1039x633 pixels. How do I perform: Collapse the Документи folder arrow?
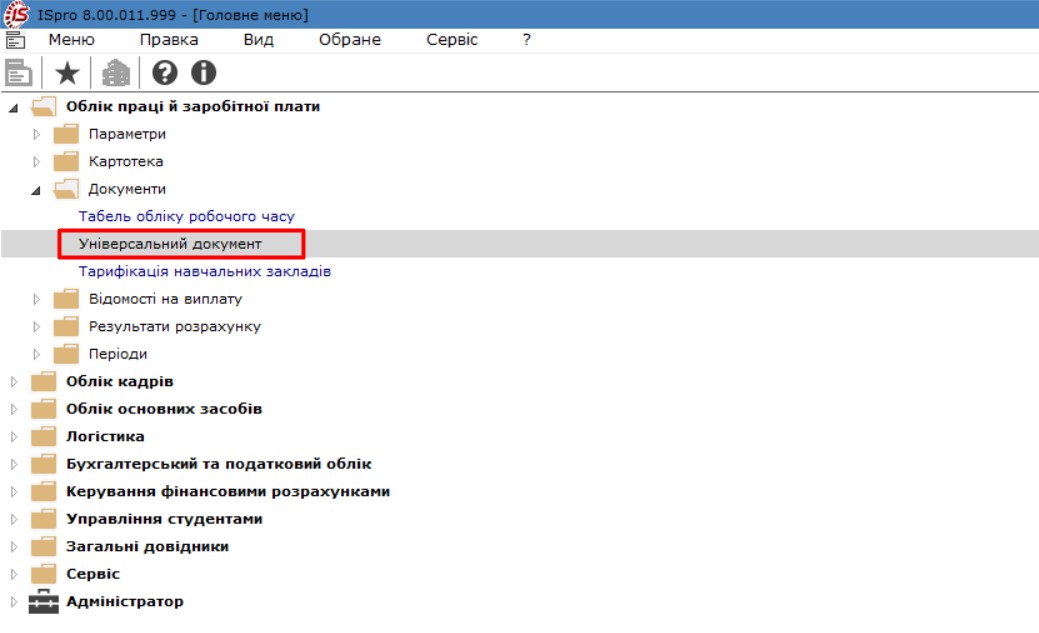(x=37, y=189)
